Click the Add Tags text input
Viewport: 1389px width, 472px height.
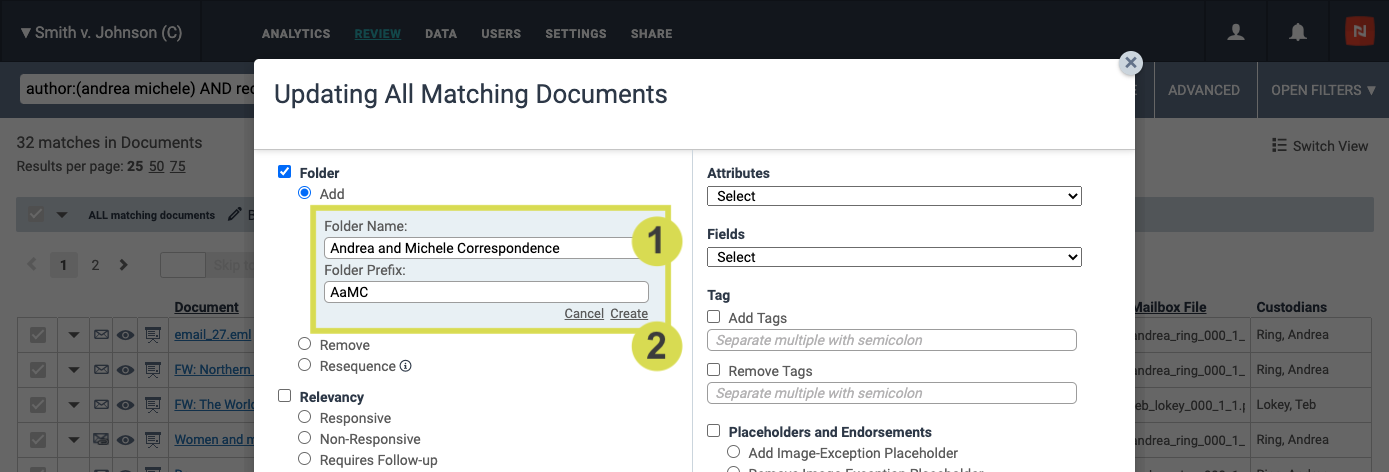(892, 340)
